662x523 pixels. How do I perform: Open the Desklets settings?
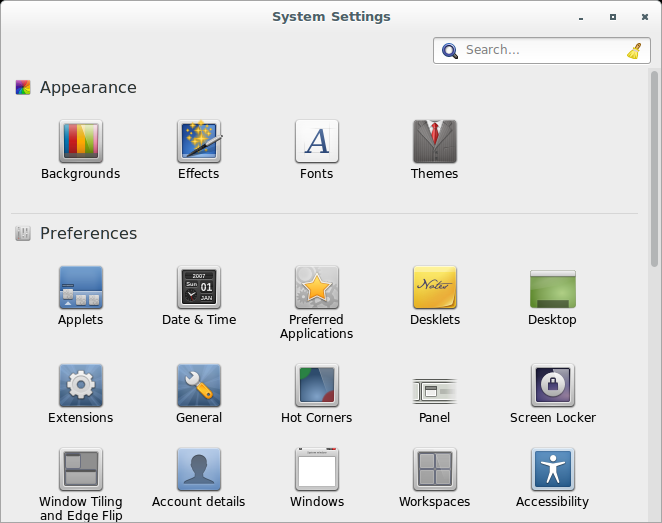434,288
